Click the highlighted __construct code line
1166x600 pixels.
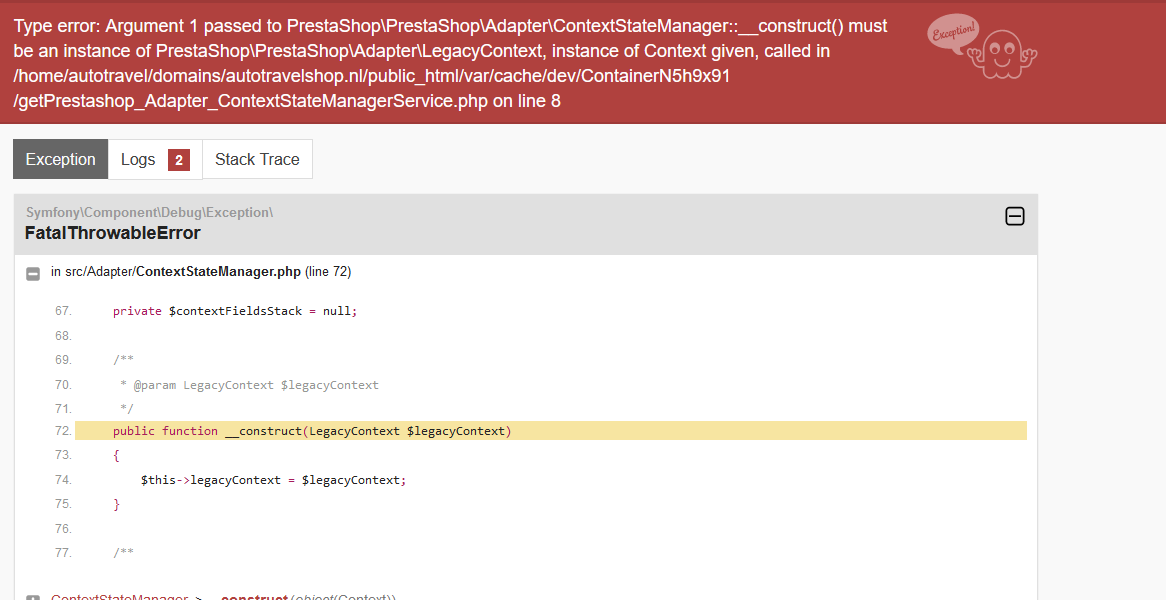click(x=312, y=431)
